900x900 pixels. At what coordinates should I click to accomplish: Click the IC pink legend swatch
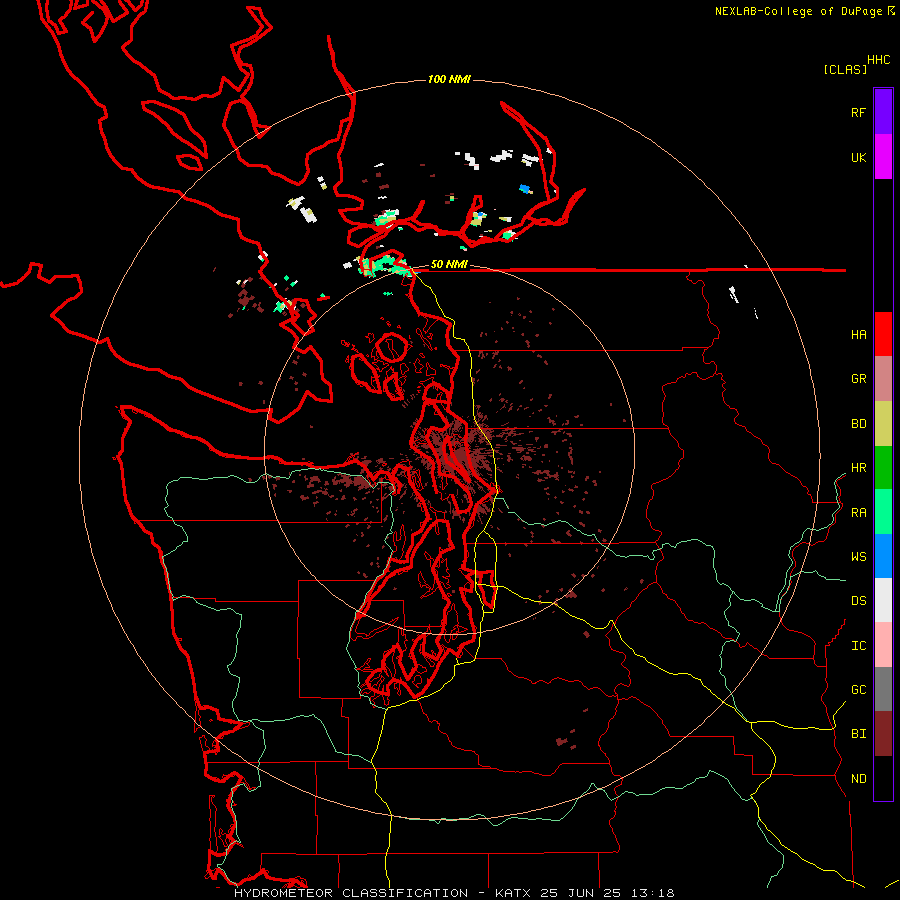tap(883, 645)
